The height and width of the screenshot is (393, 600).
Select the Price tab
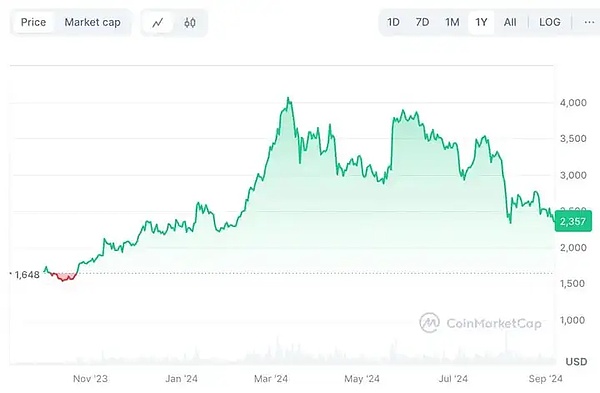point(33,22)
